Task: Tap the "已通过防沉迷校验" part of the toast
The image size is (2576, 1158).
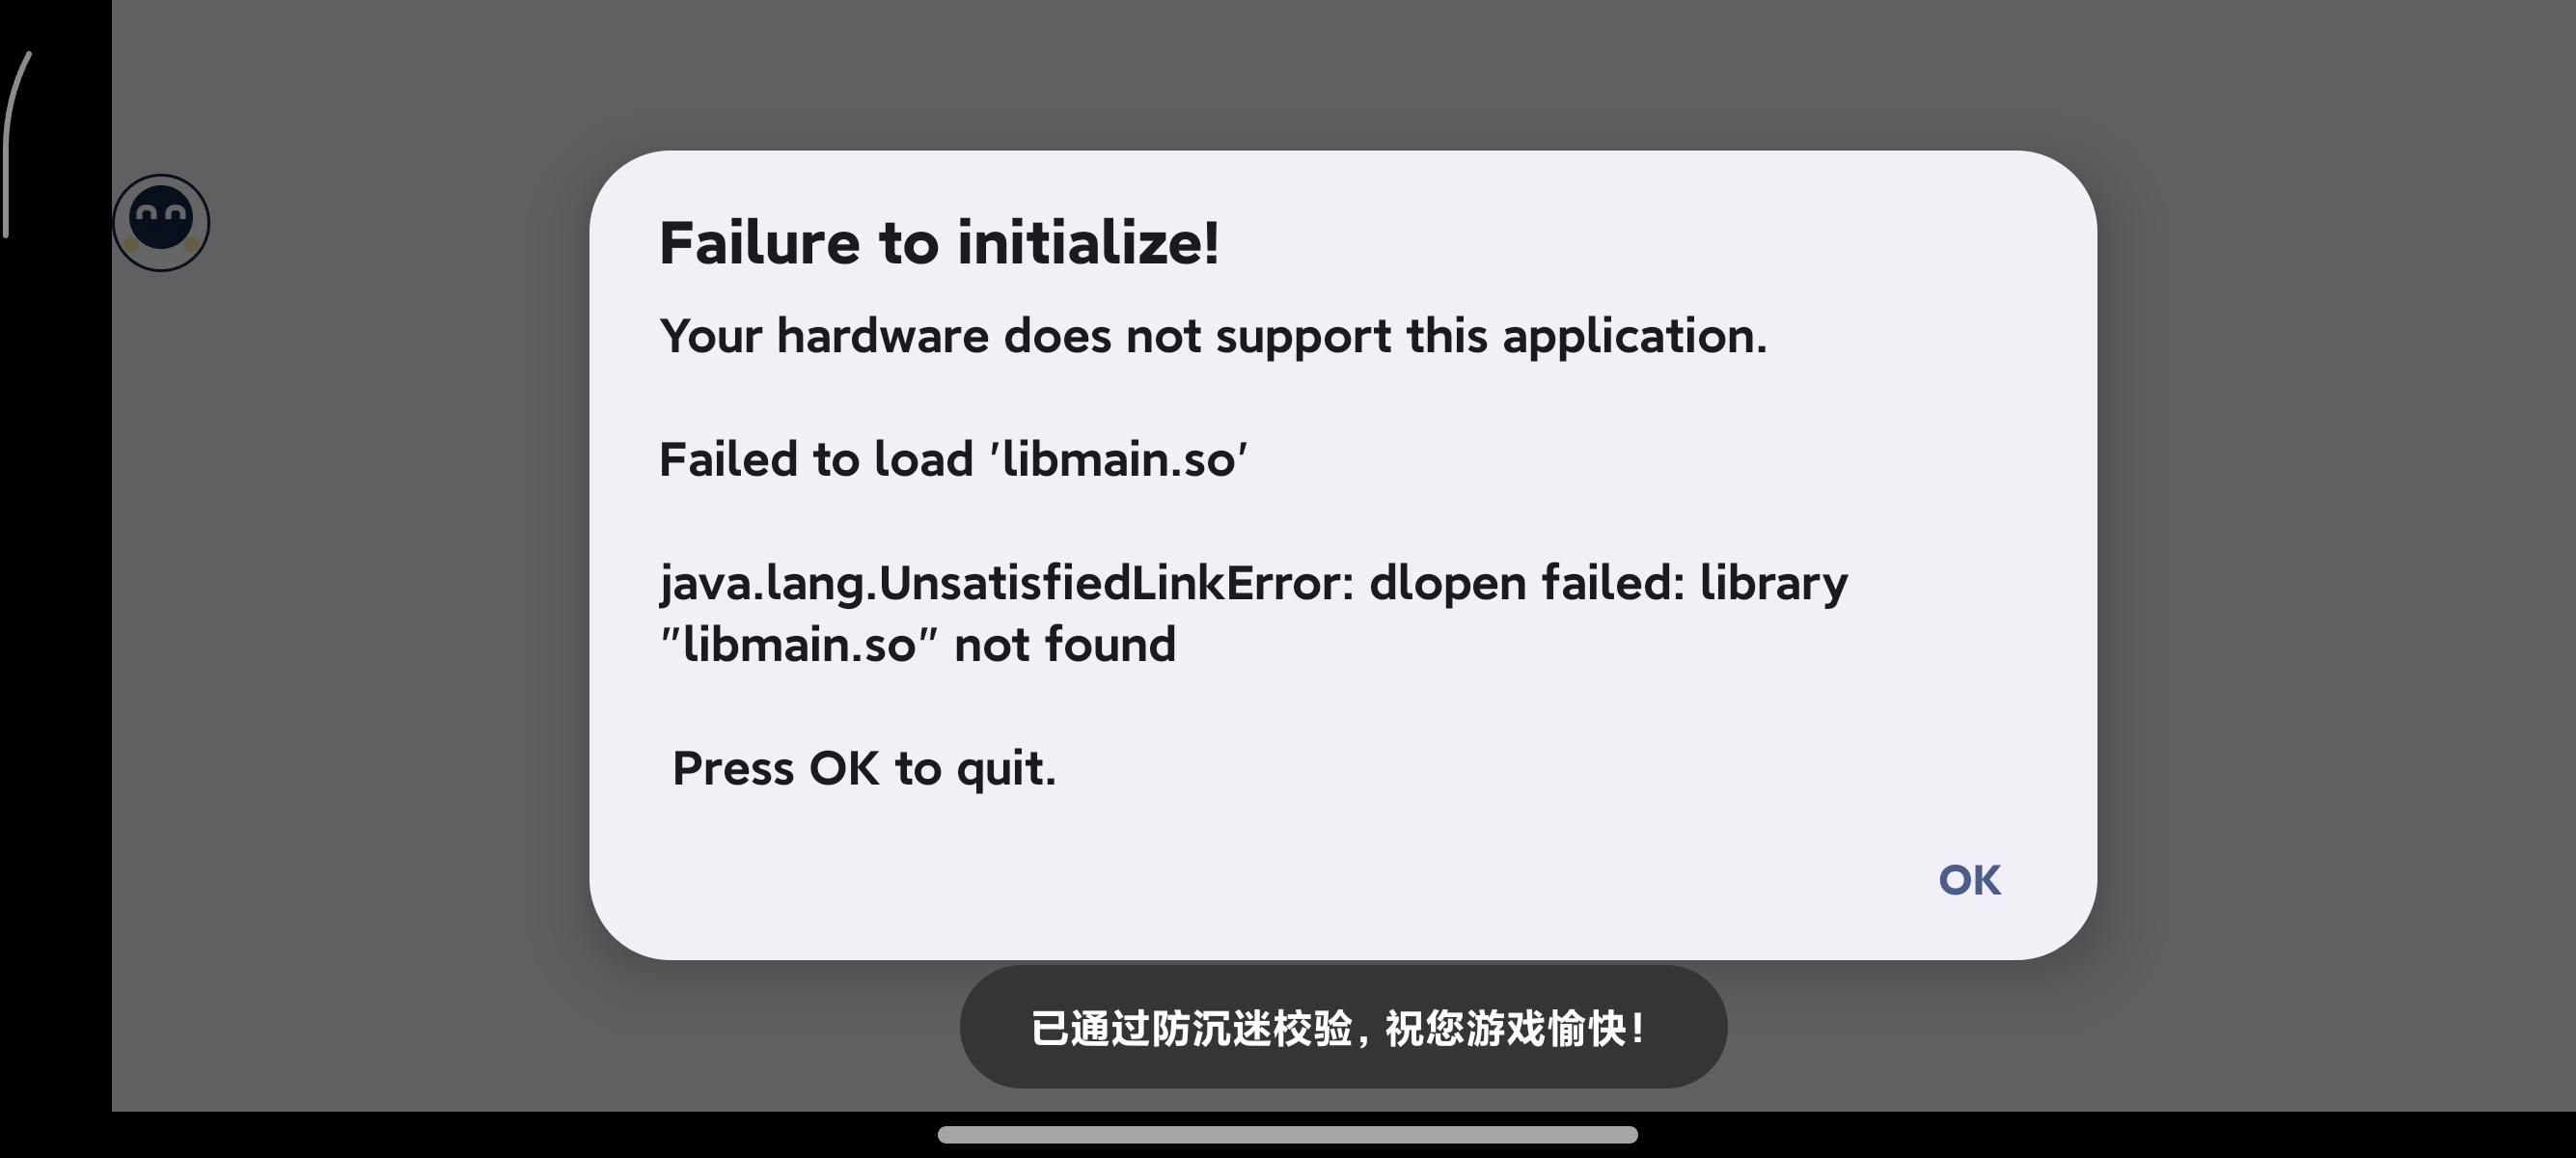Action: tap(1192, 1028)
